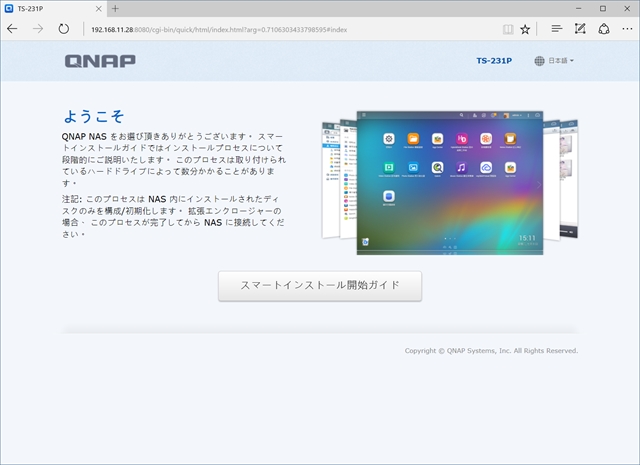Click the スマートインストール開始ガイド button

click(x=320, y=286)
